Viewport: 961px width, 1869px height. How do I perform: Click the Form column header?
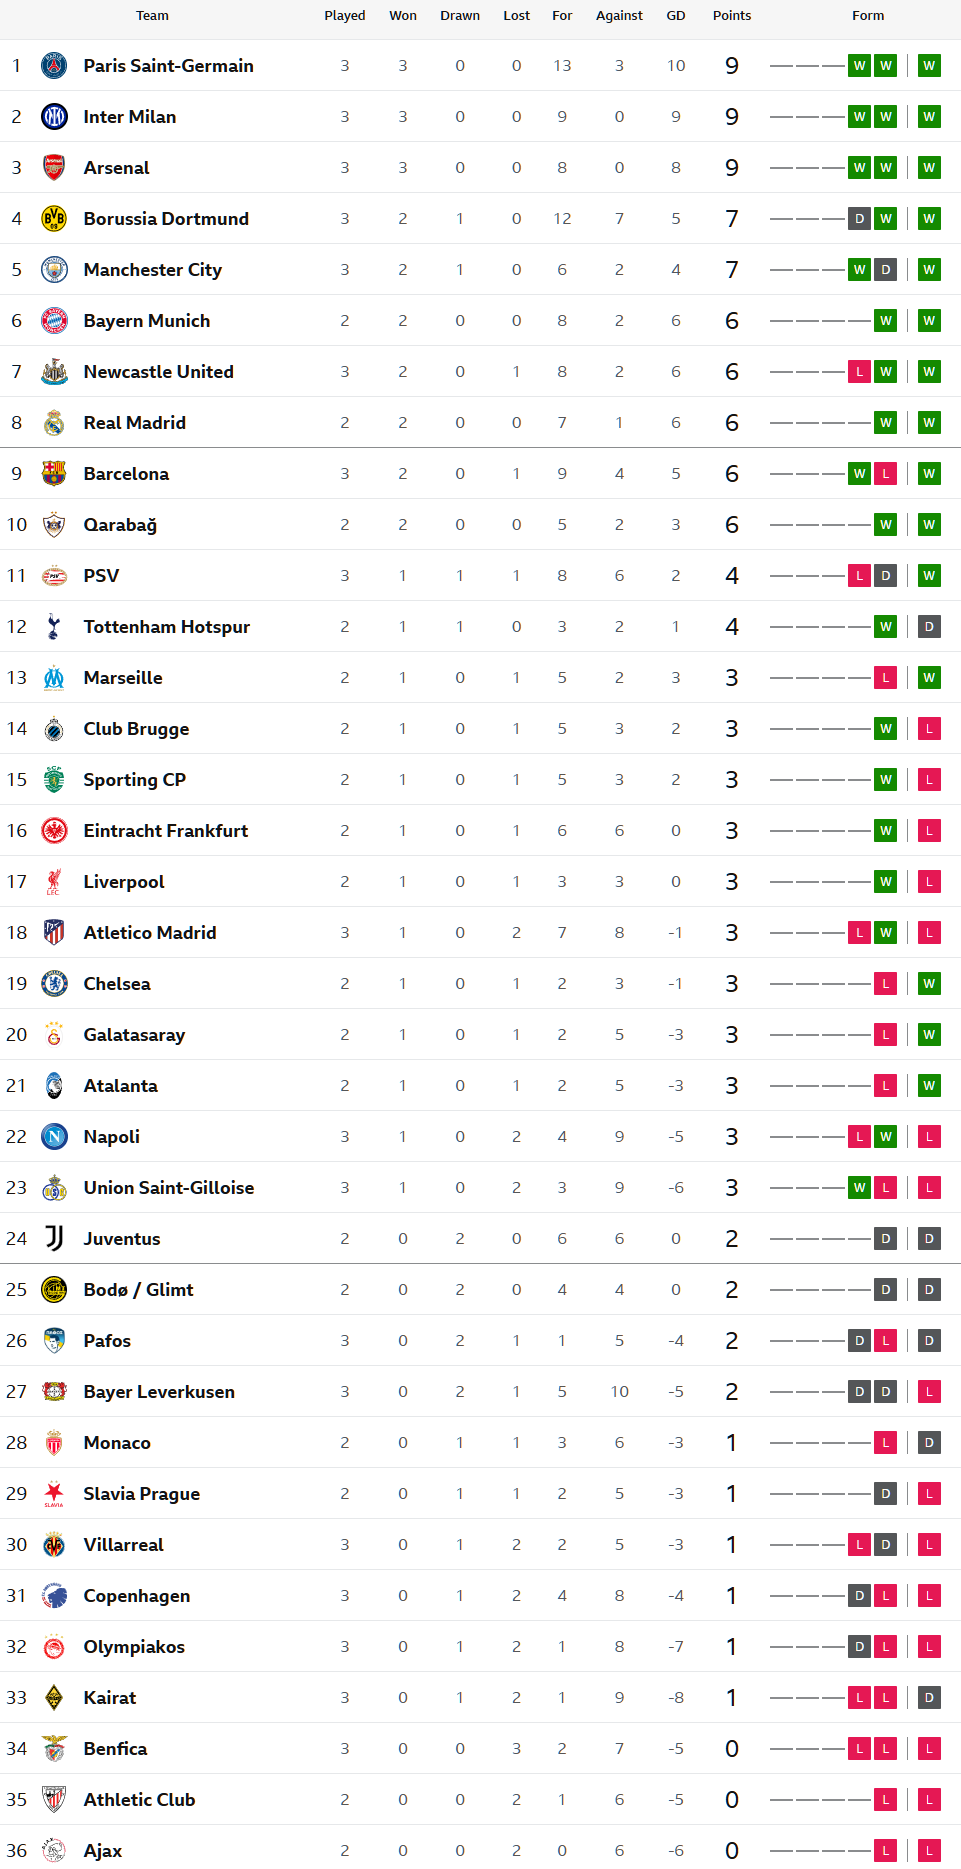pos(868,16)
